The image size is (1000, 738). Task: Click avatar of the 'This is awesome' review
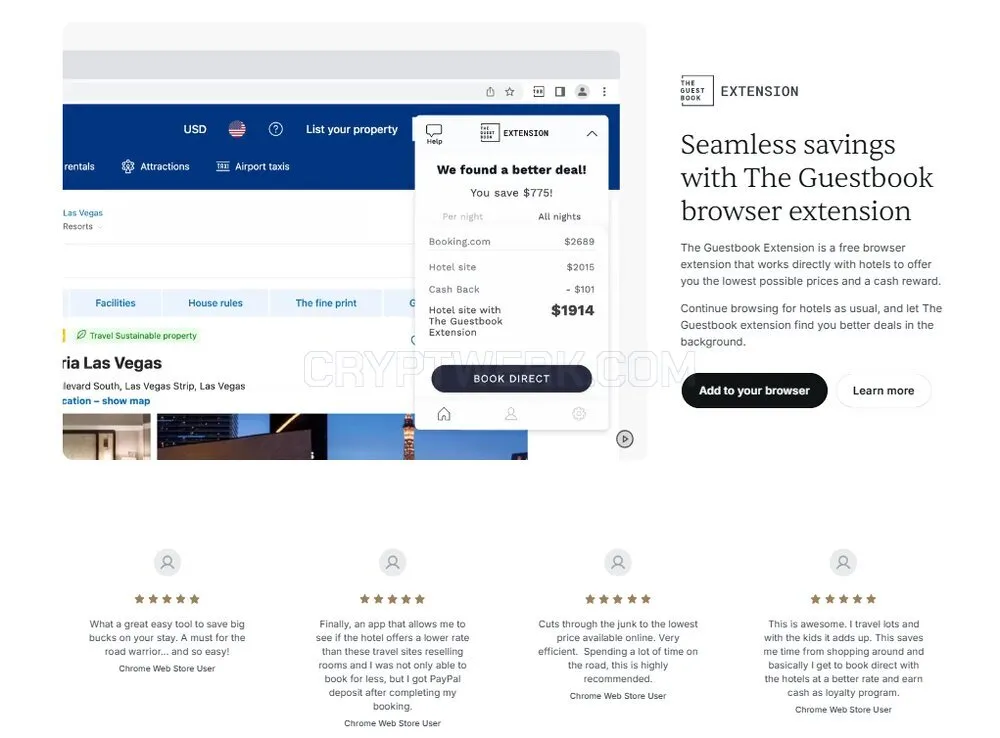(843, 563)
